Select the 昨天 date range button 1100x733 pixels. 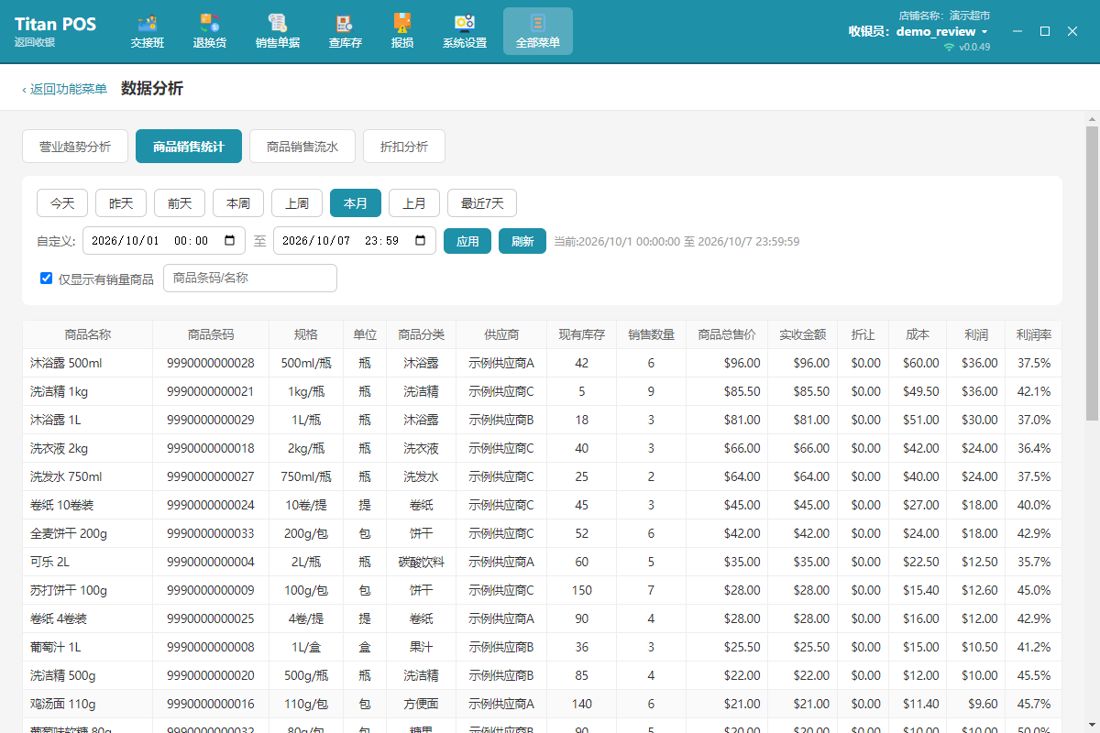tap(121, 203)
